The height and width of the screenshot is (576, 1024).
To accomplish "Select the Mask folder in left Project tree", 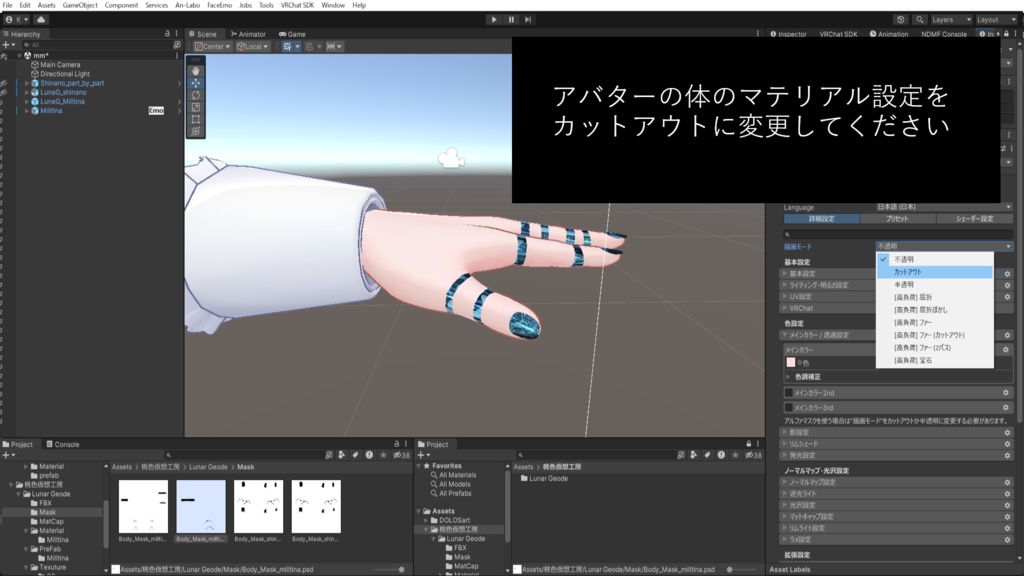I will [48, 513].
